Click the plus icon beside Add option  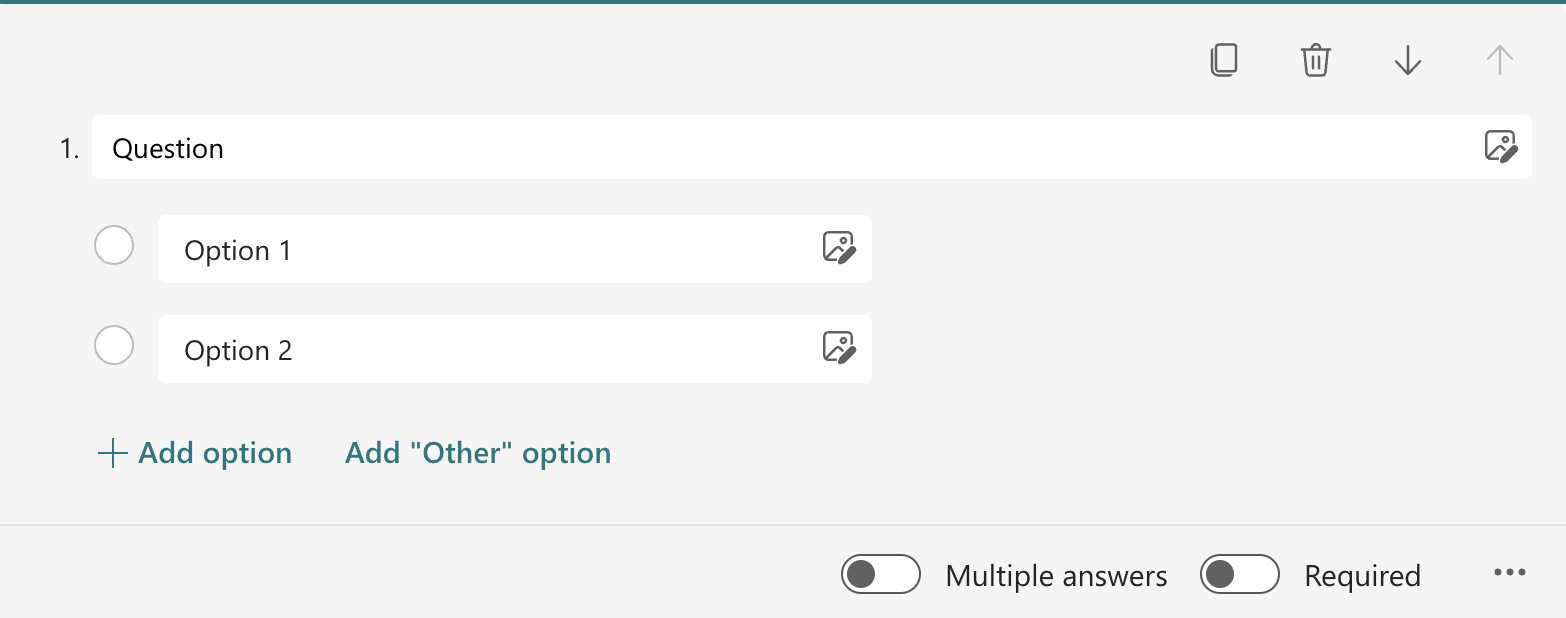(x=113, y=454)
